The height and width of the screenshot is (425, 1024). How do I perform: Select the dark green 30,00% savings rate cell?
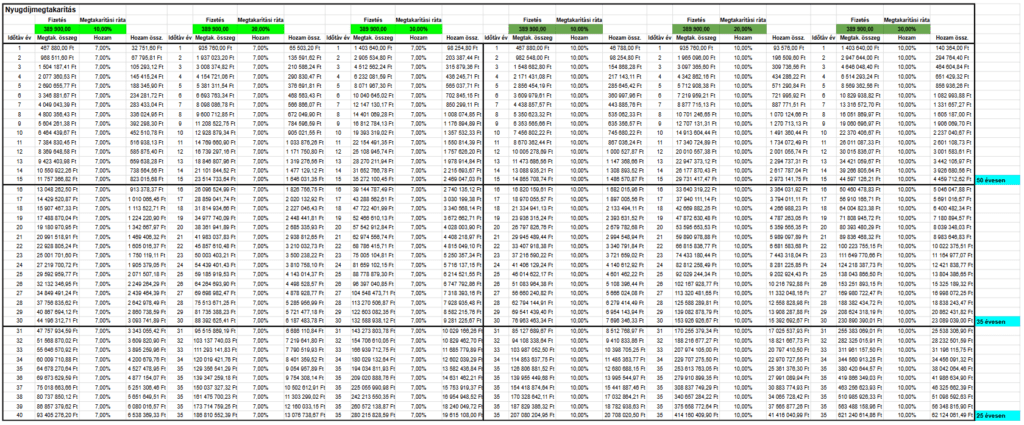(x=907, y=29)
